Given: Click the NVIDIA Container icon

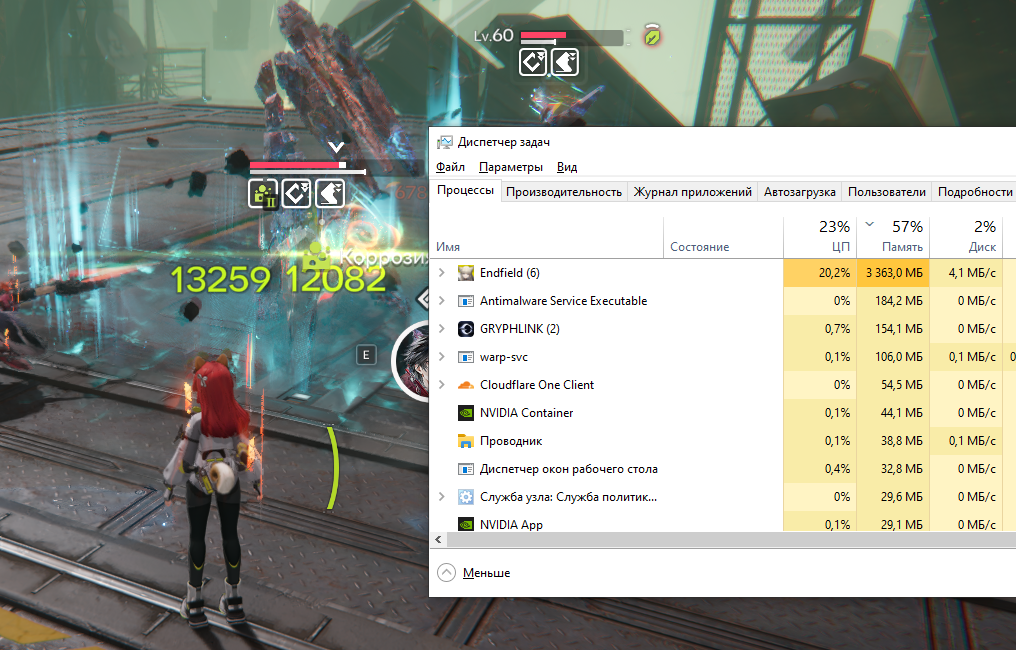Looking at the screenshot, I should (x=465, y=413).
